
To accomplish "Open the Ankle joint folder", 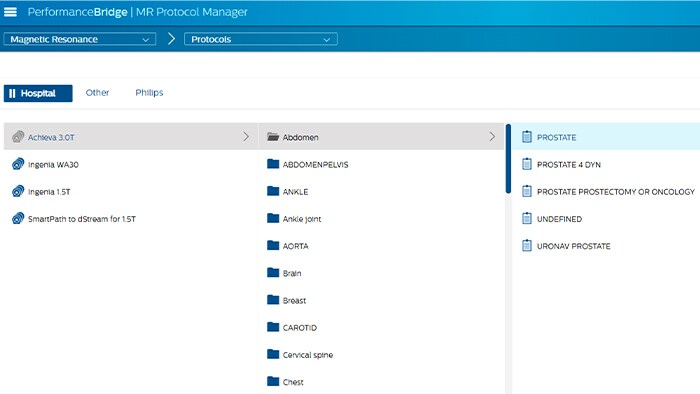I will click(302, 219).
